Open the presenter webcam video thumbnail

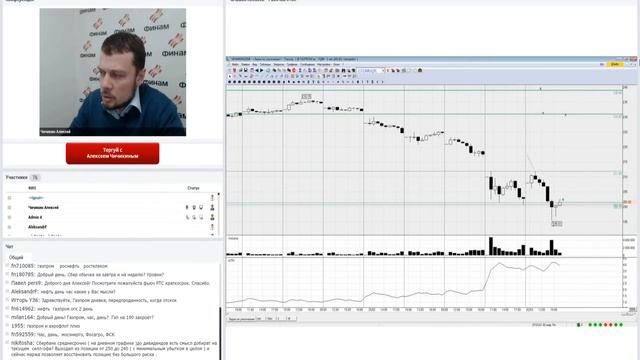113,72
